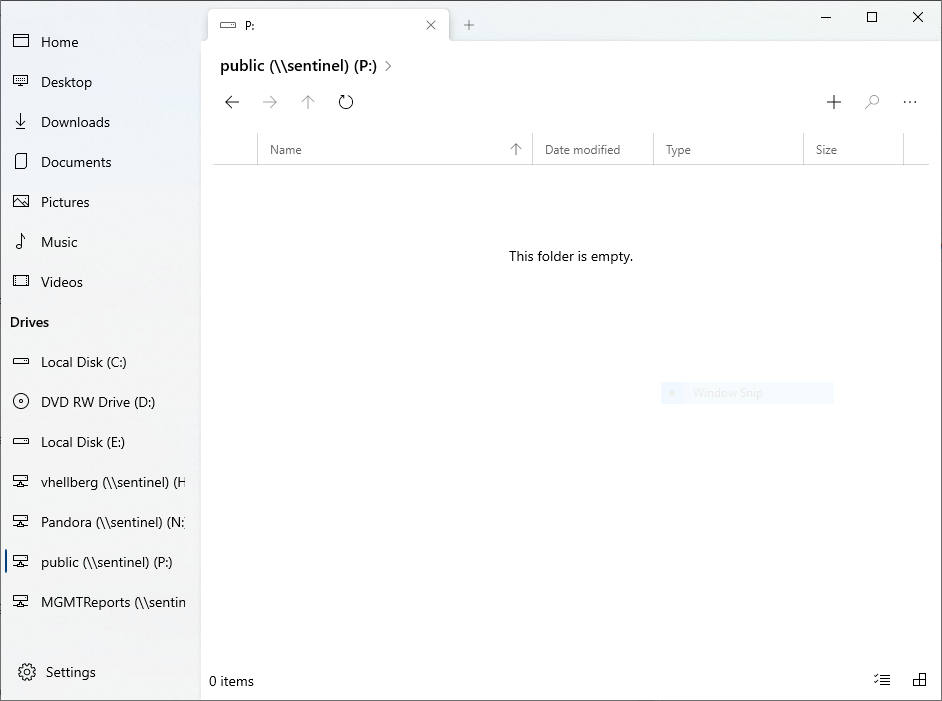Go forward using the right arrow
This screenshot has height=701, width=942.
click(x=270, y=102)
